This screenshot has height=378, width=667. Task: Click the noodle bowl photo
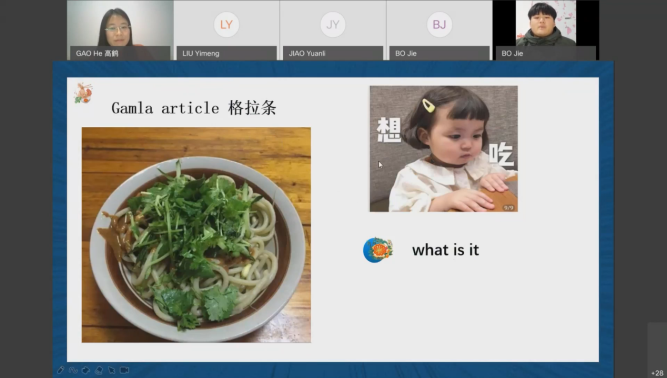click(x=196, y=235)
